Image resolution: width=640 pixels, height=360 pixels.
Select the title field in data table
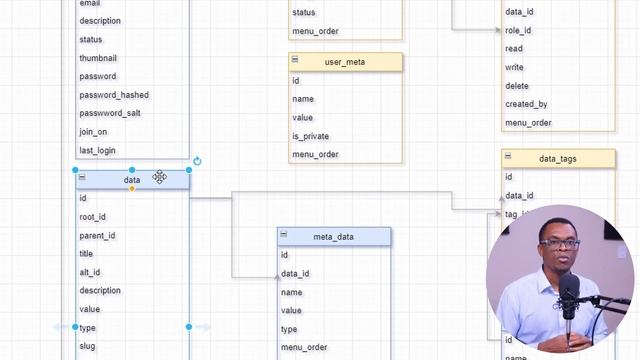(x=132, y=253)
